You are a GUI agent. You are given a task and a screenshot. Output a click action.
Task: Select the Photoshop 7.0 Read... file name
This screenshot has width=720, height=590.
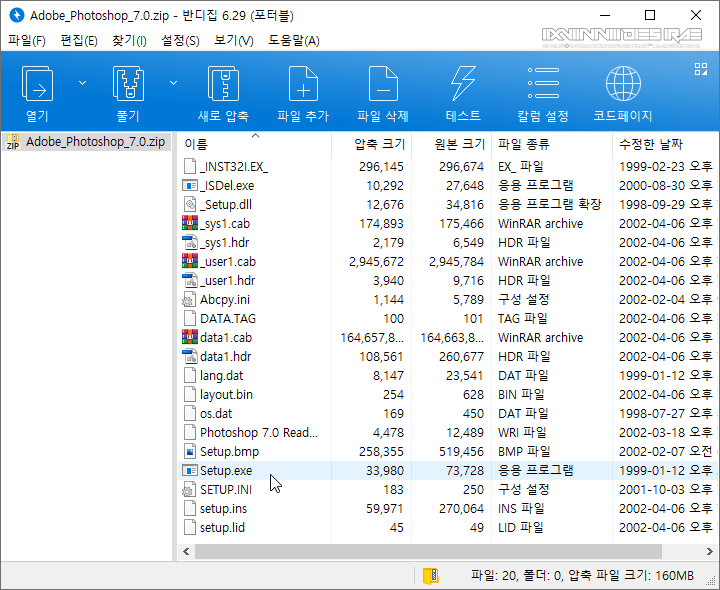click(x=259, y=433)
